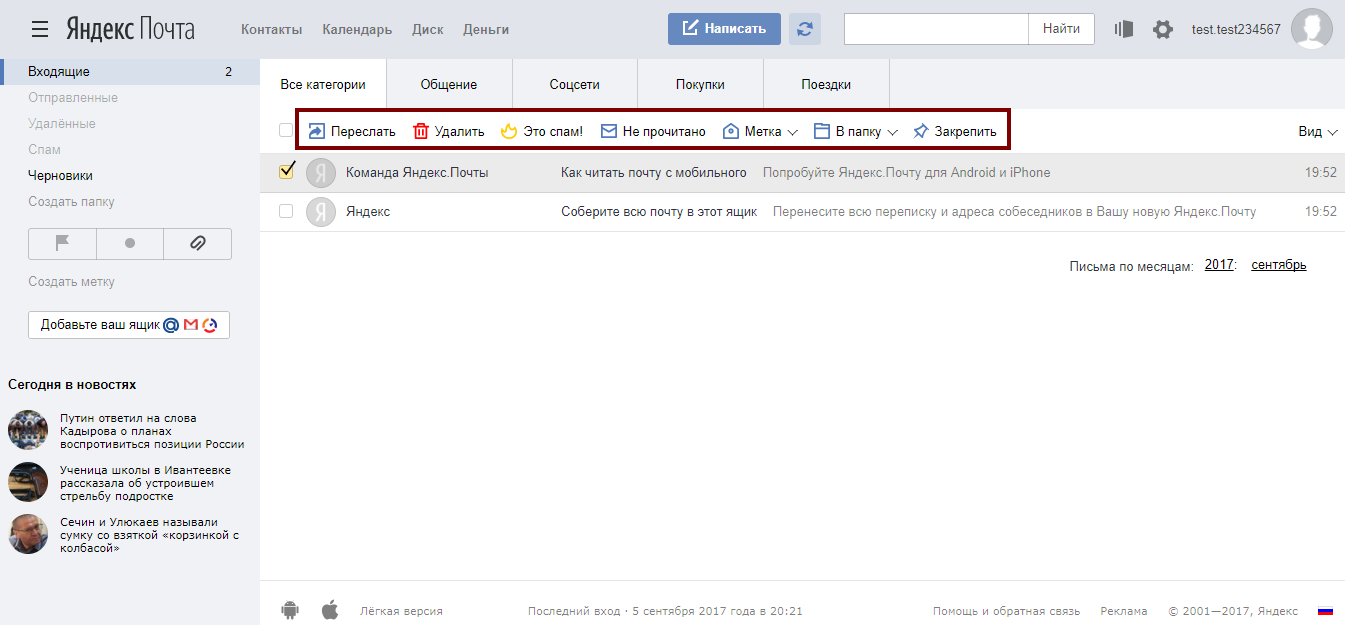This screenshot has height=625, width=1345.
Task: Click the Написать compose button
Action: 724,29
